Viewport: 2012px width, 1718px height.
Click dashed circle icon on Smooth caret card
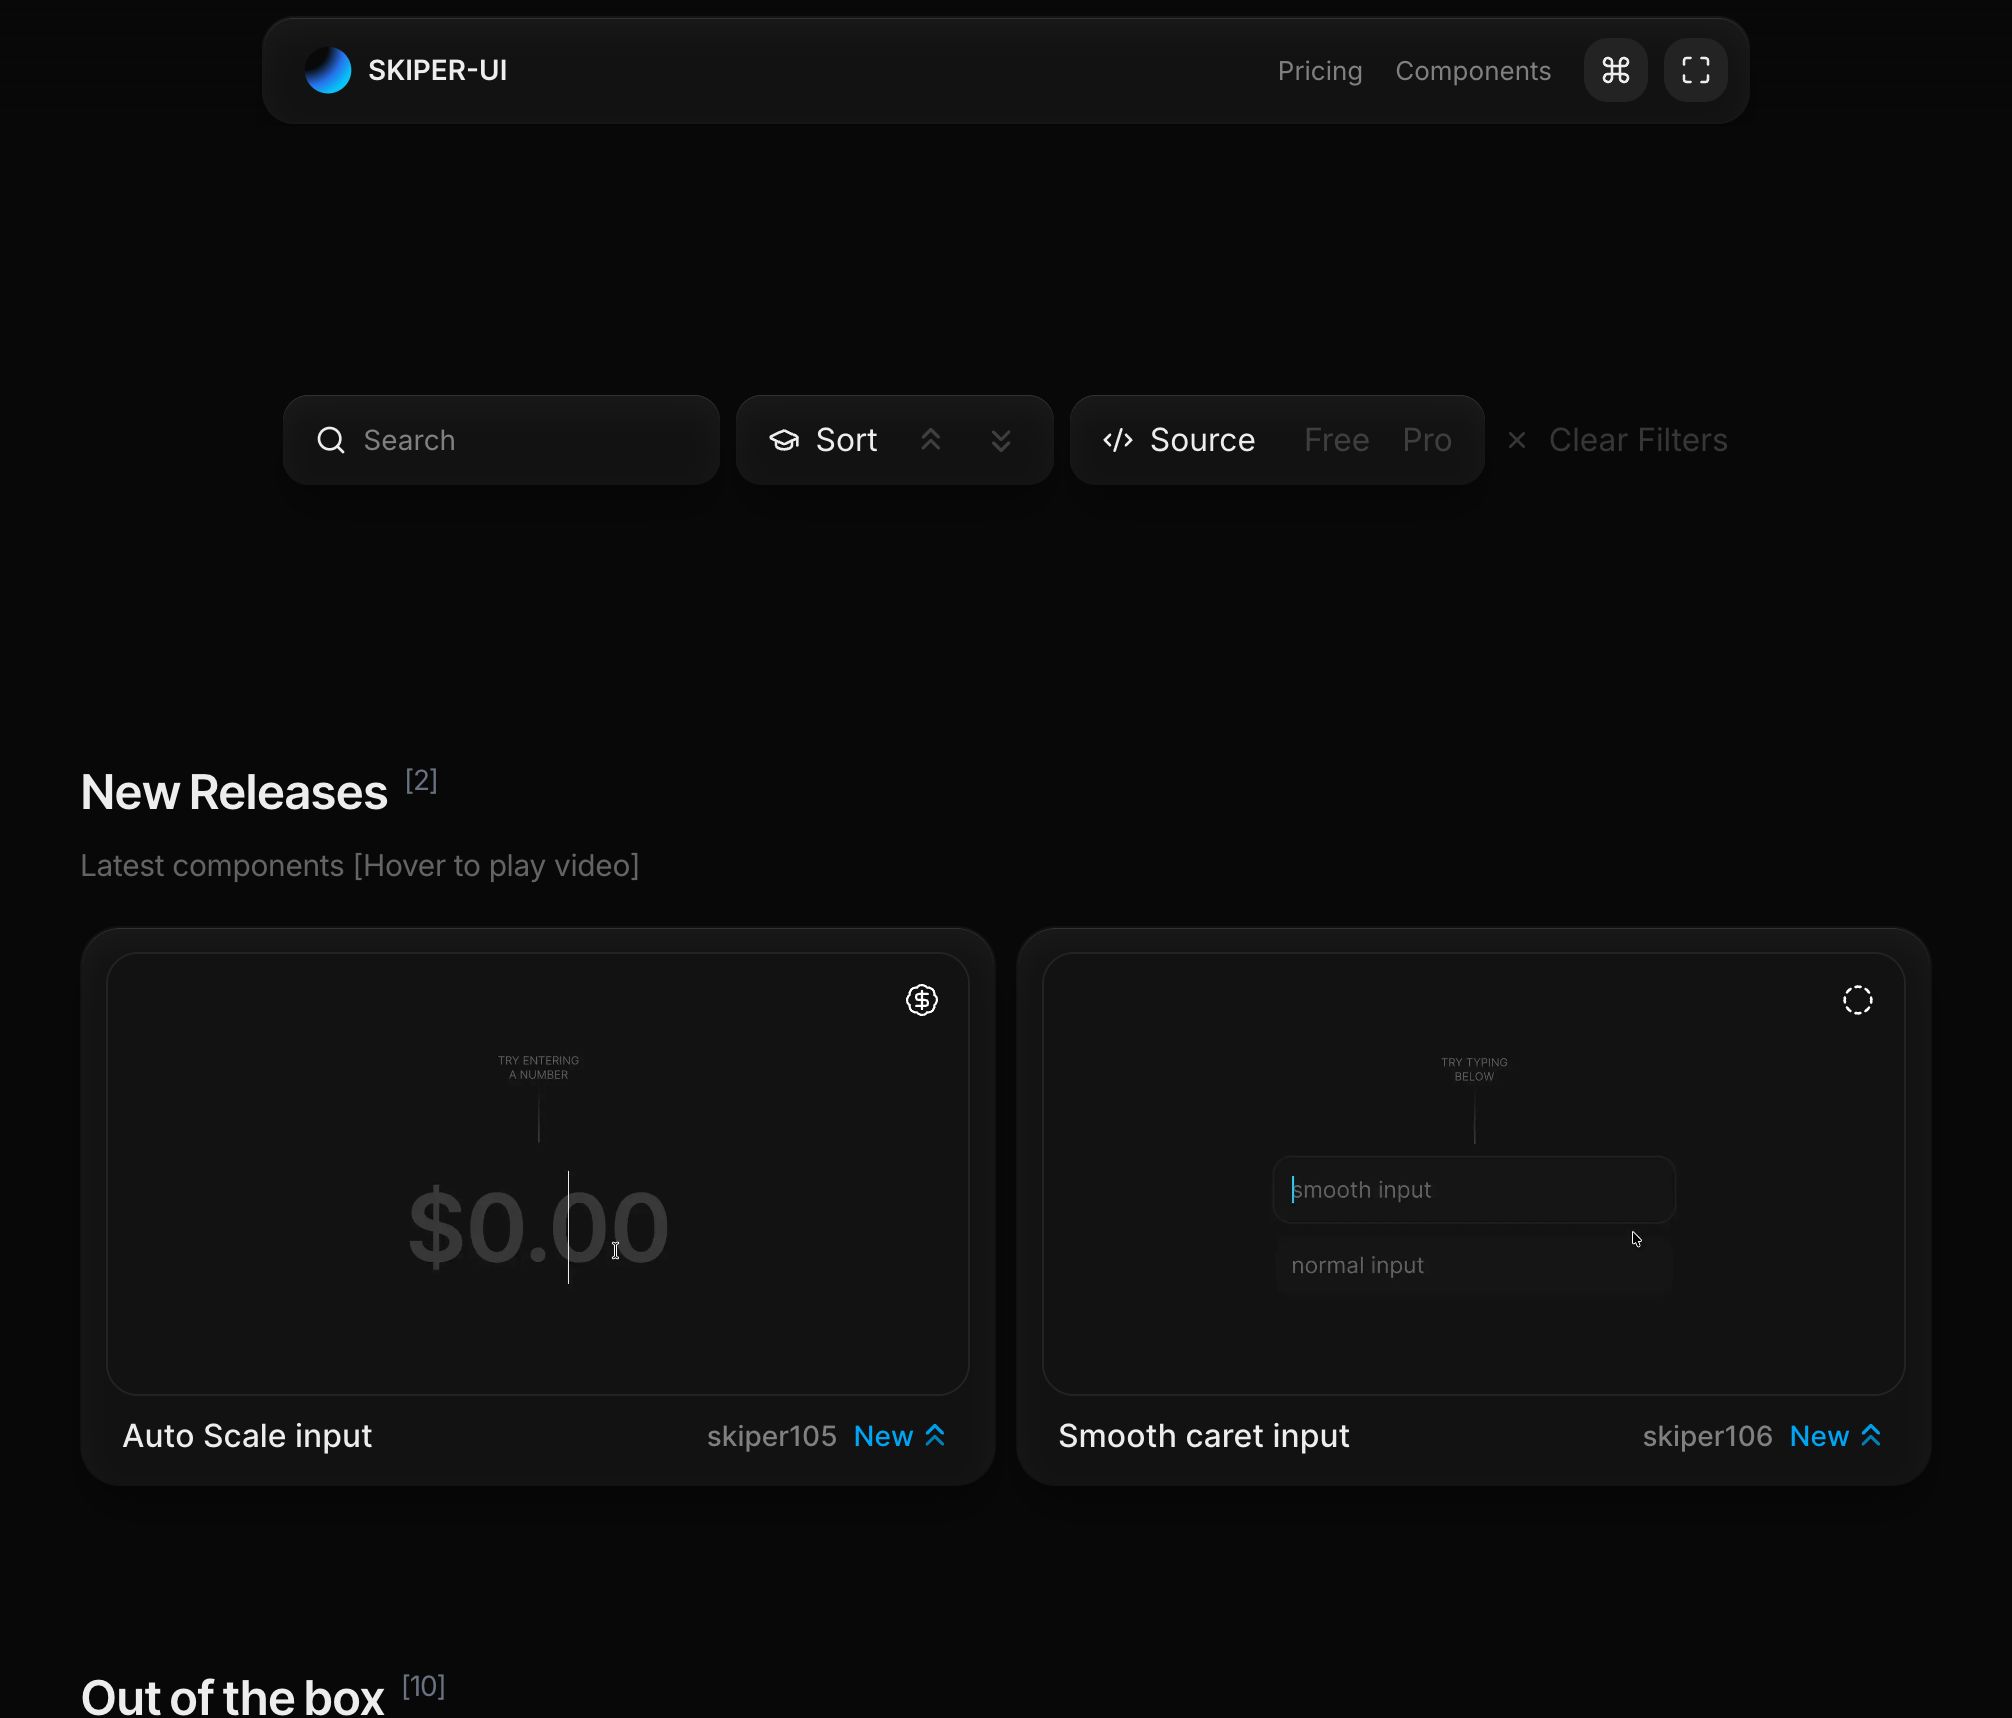point(1857,1000)
